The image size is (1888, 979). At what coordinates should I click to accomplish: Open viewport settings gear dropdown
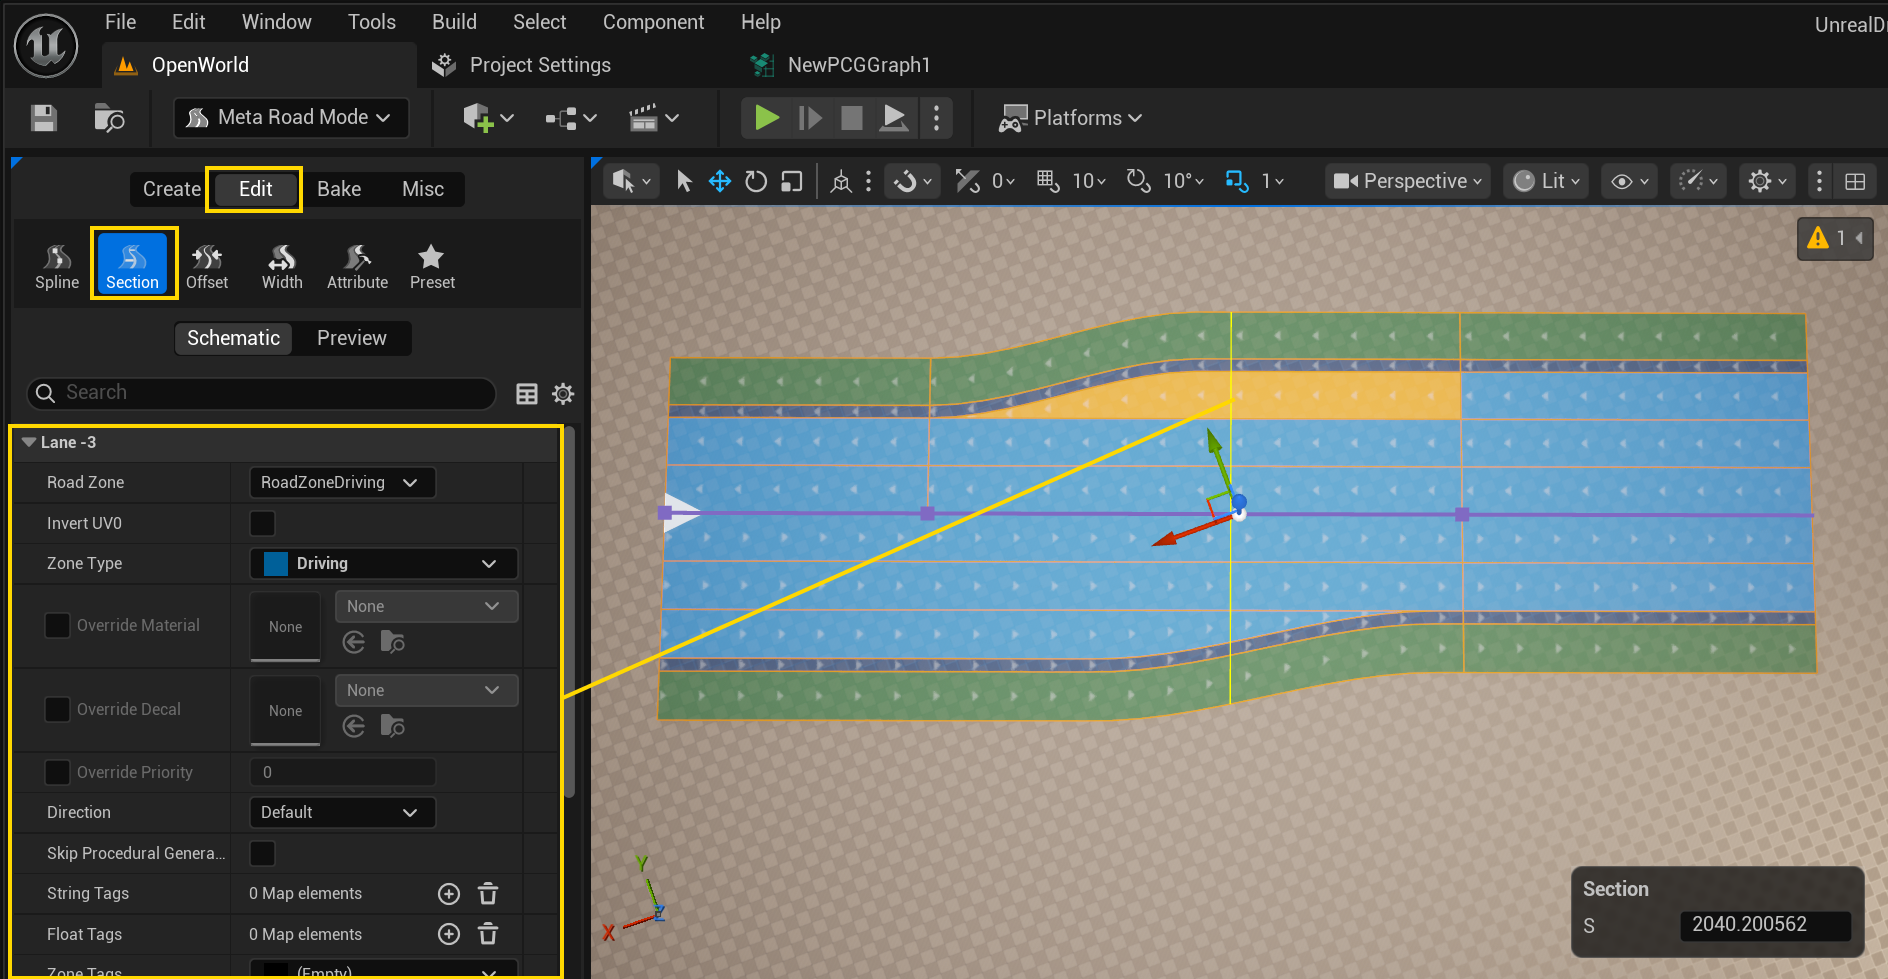tap(1767, 181)
